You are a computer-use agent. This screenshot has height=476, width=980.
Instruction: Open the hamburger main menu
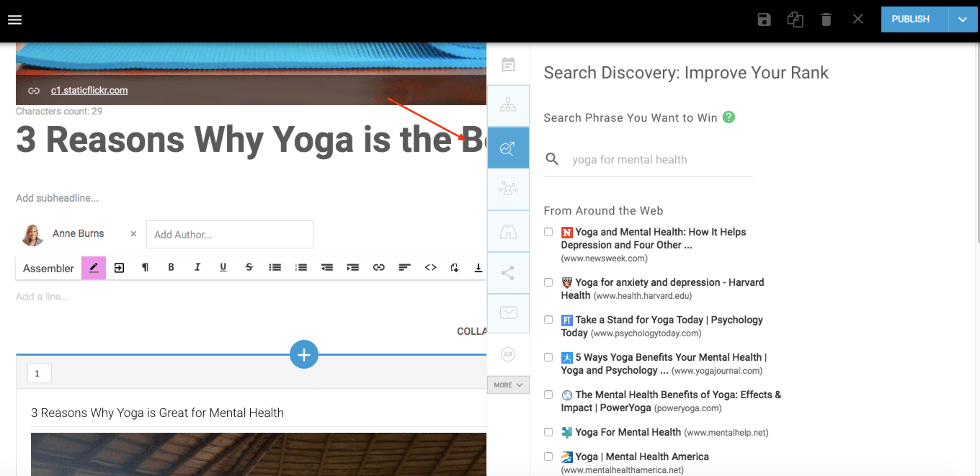click(x=15, y=20)
